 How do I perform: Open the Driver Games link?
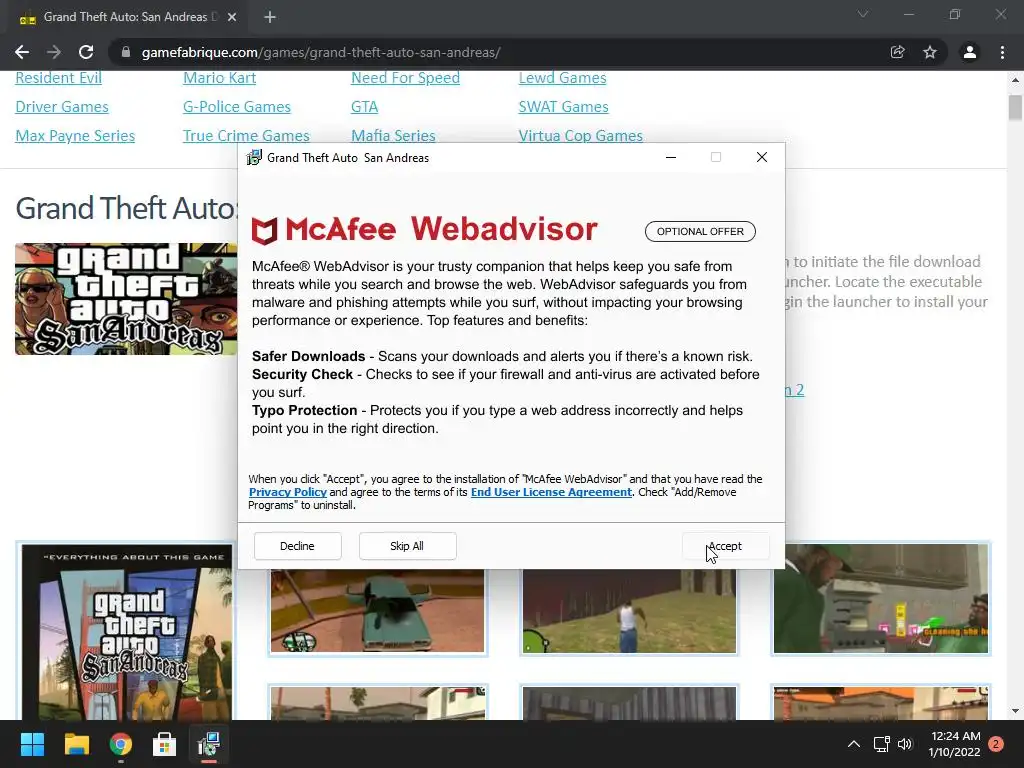coord(62,106)
